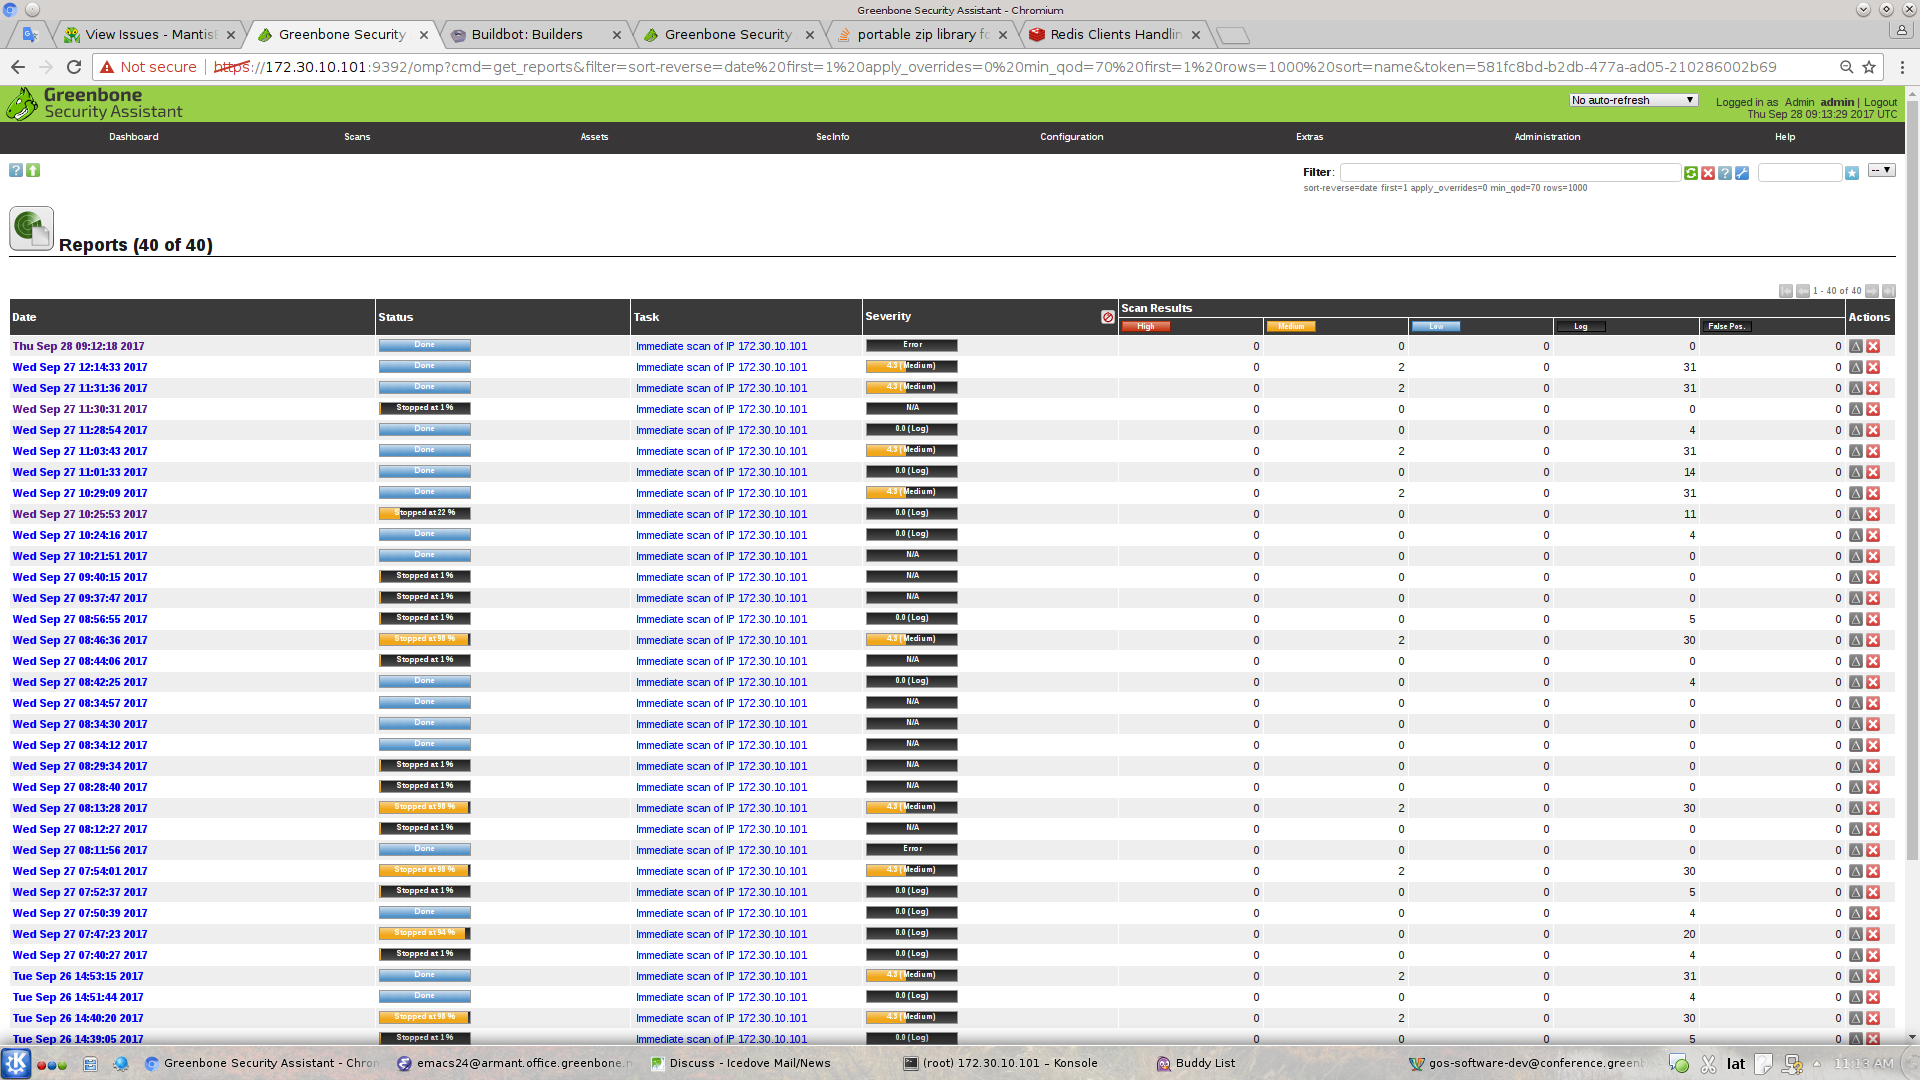This screenshot has width=1920, height=1080.
Task: Sort by Date column header
Action: [x=24, y=317]
